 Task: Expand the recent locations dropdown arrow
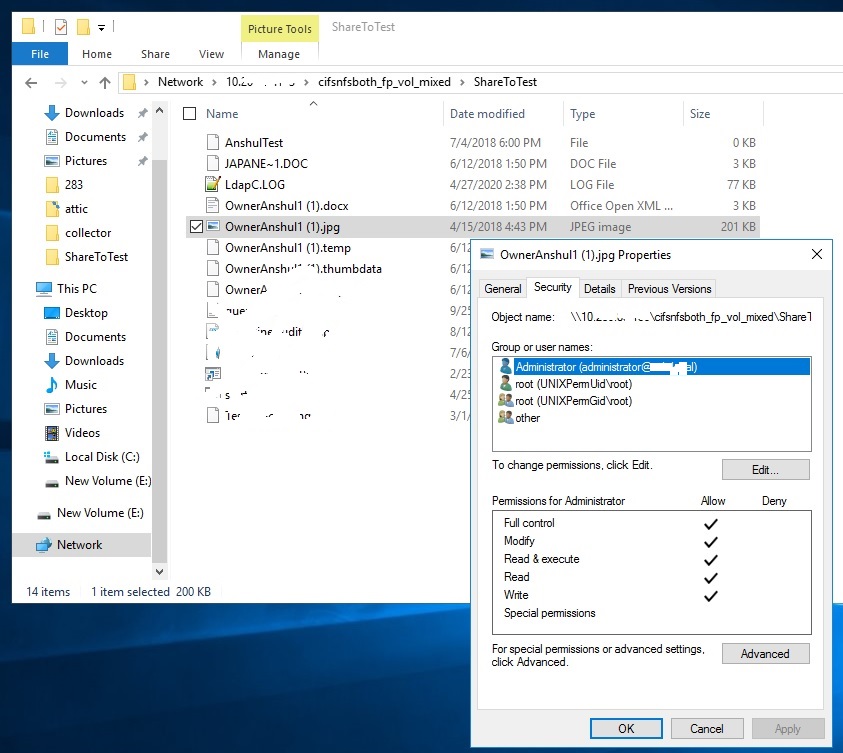(83, 83)
